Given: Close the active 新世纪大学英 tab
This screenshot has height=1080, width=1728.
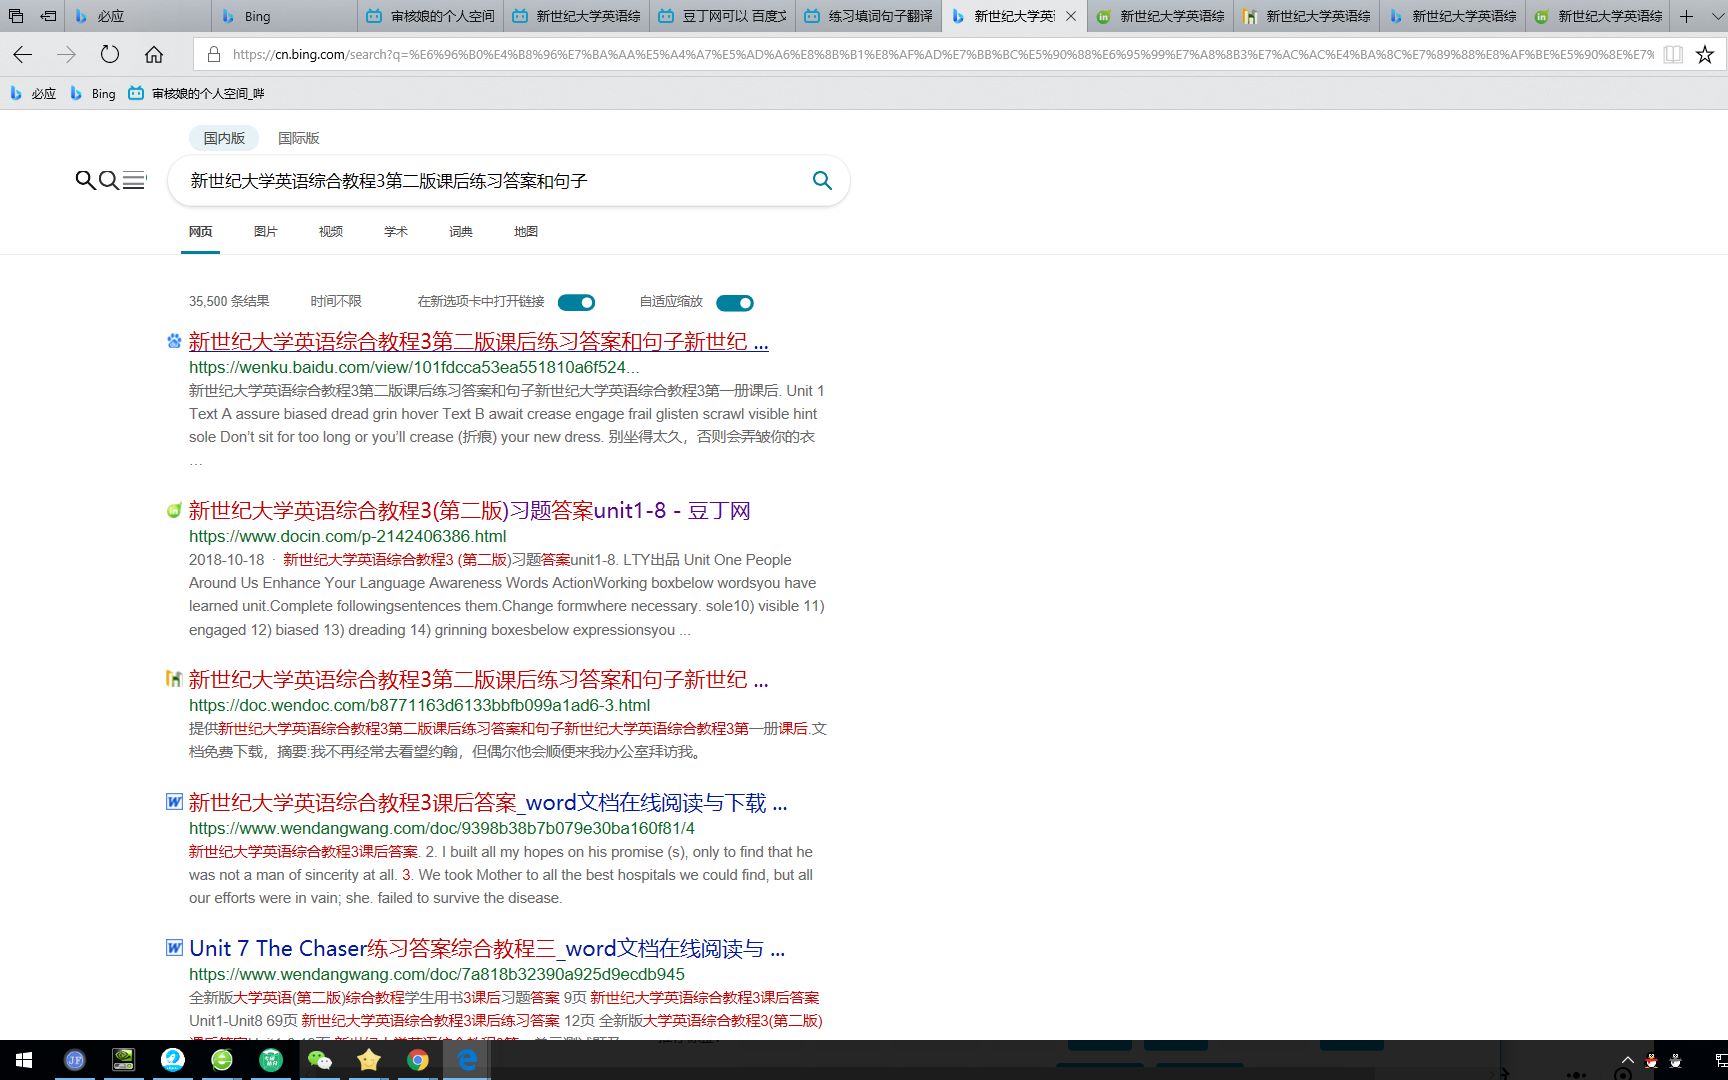Looking at the screenshot, I should [x=1070, y=16].
